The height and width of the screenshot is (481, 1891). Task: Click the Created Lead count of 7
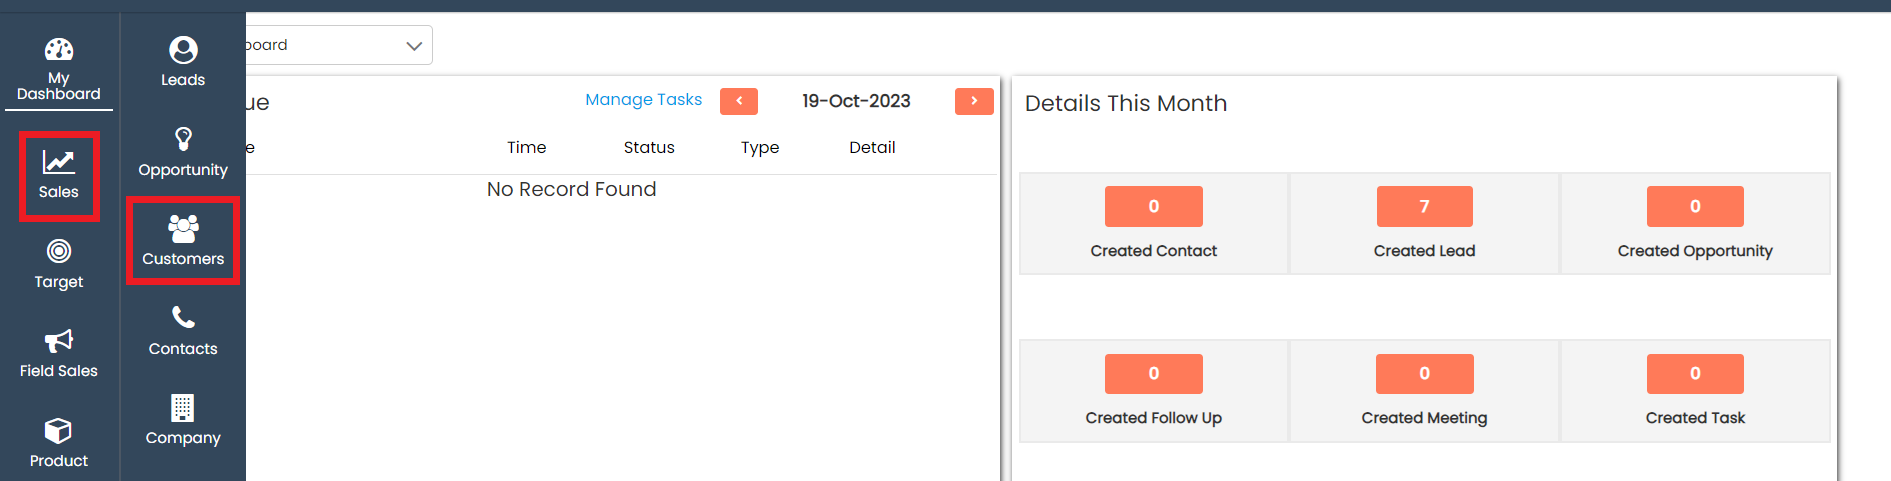[1424, 207]
